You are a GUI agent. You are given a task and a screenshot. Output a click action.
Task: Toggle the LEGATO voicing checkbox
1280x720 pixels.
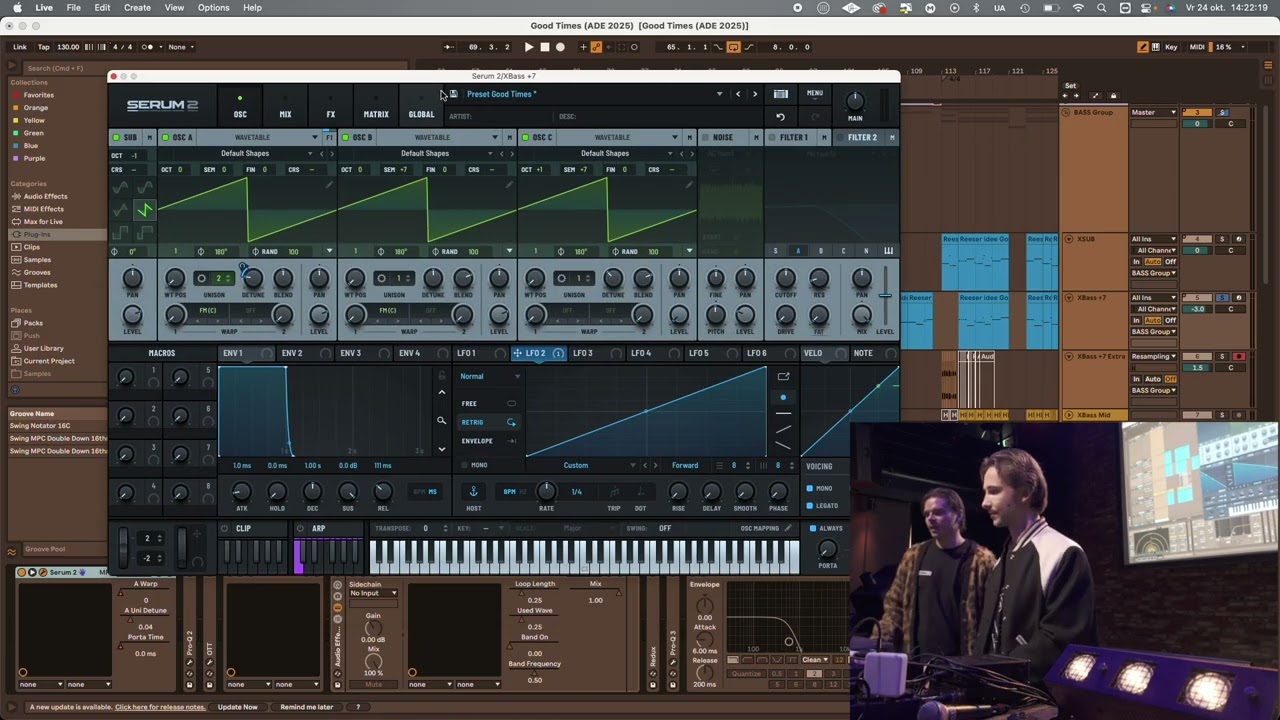(x=810, y=506)
